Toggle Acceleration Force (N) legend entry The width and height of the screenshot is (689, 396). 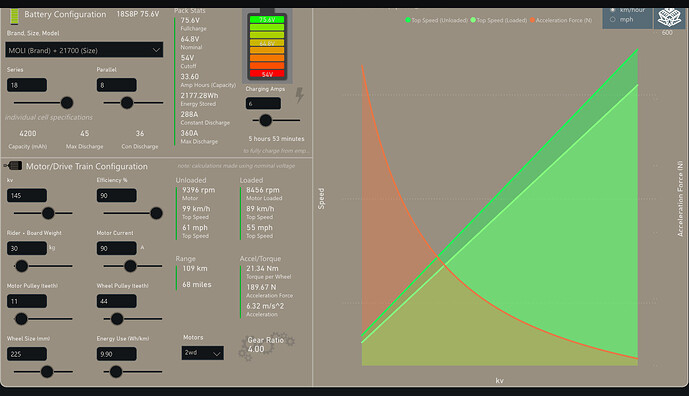tap(561, 20)
